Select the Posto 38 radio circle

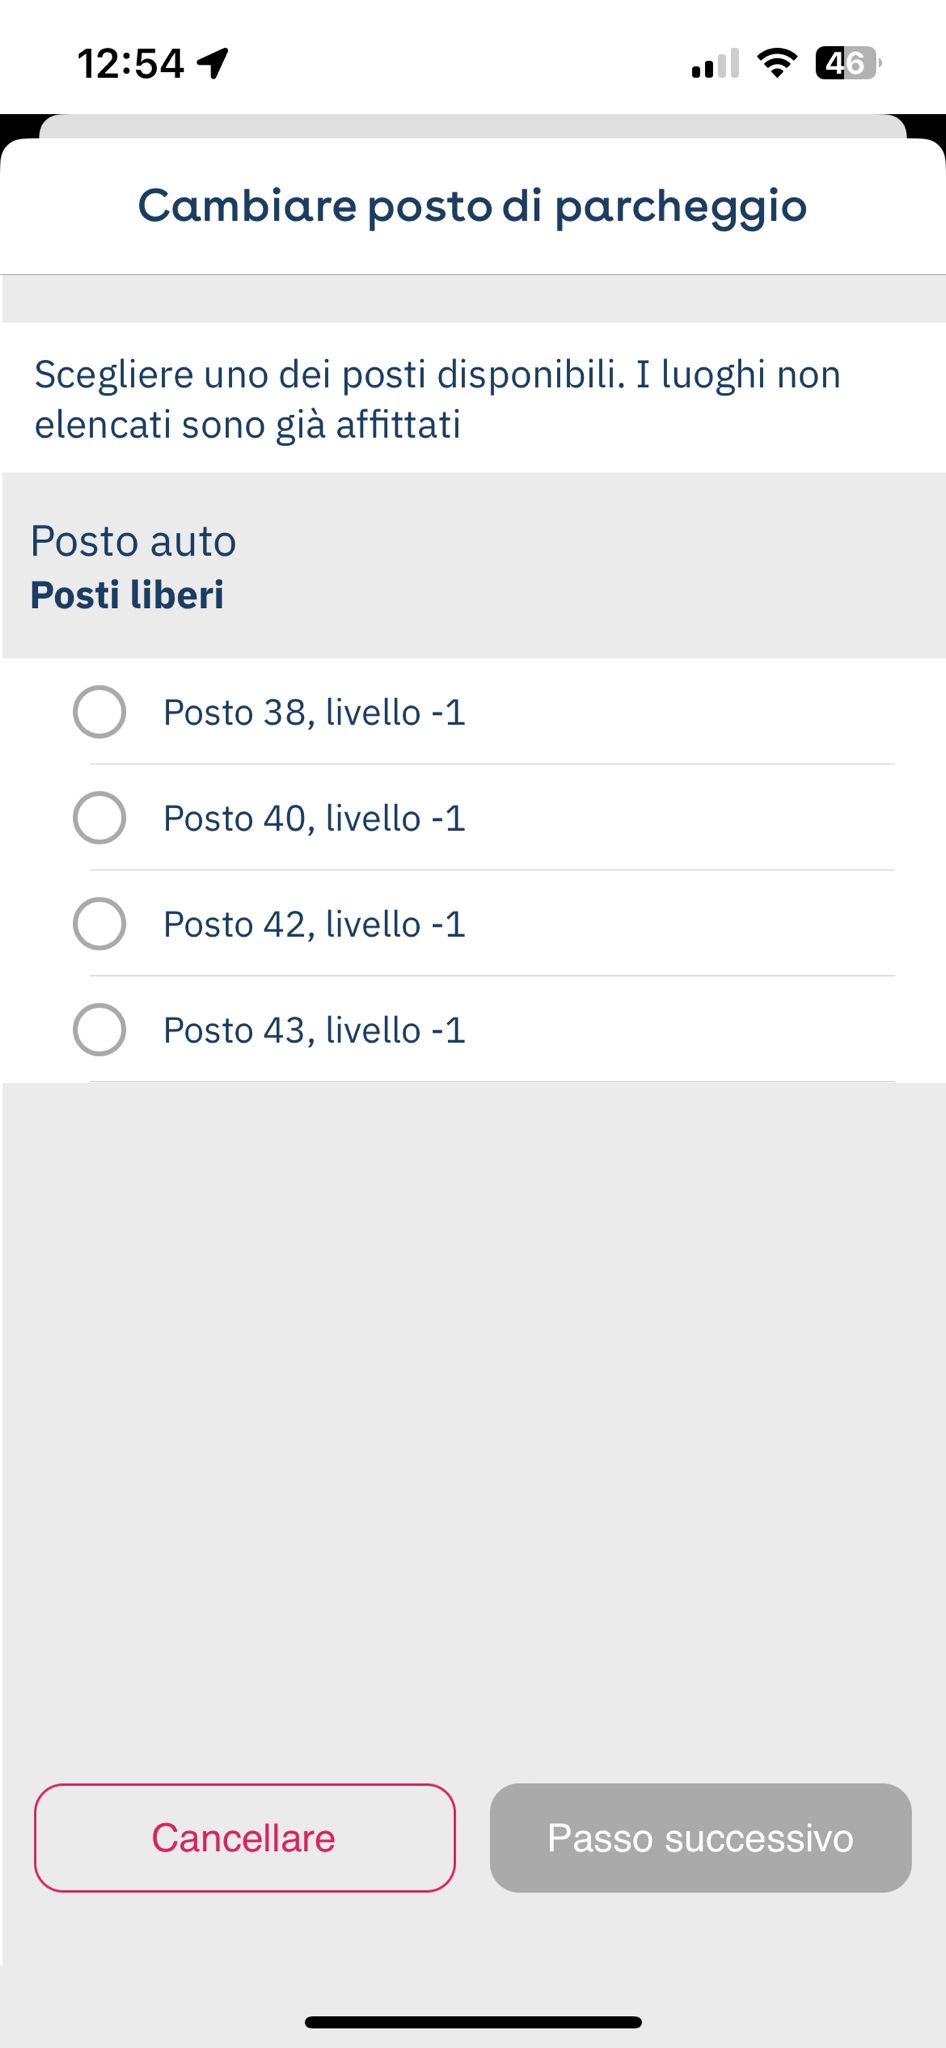[99, 712]
